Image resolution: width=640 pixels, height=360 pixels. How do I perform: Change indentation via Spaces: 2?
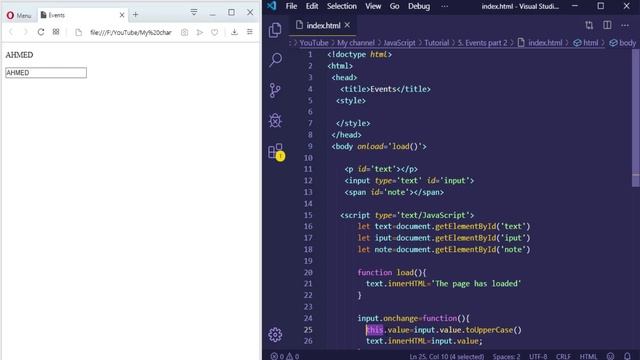(x=506, y=356)
